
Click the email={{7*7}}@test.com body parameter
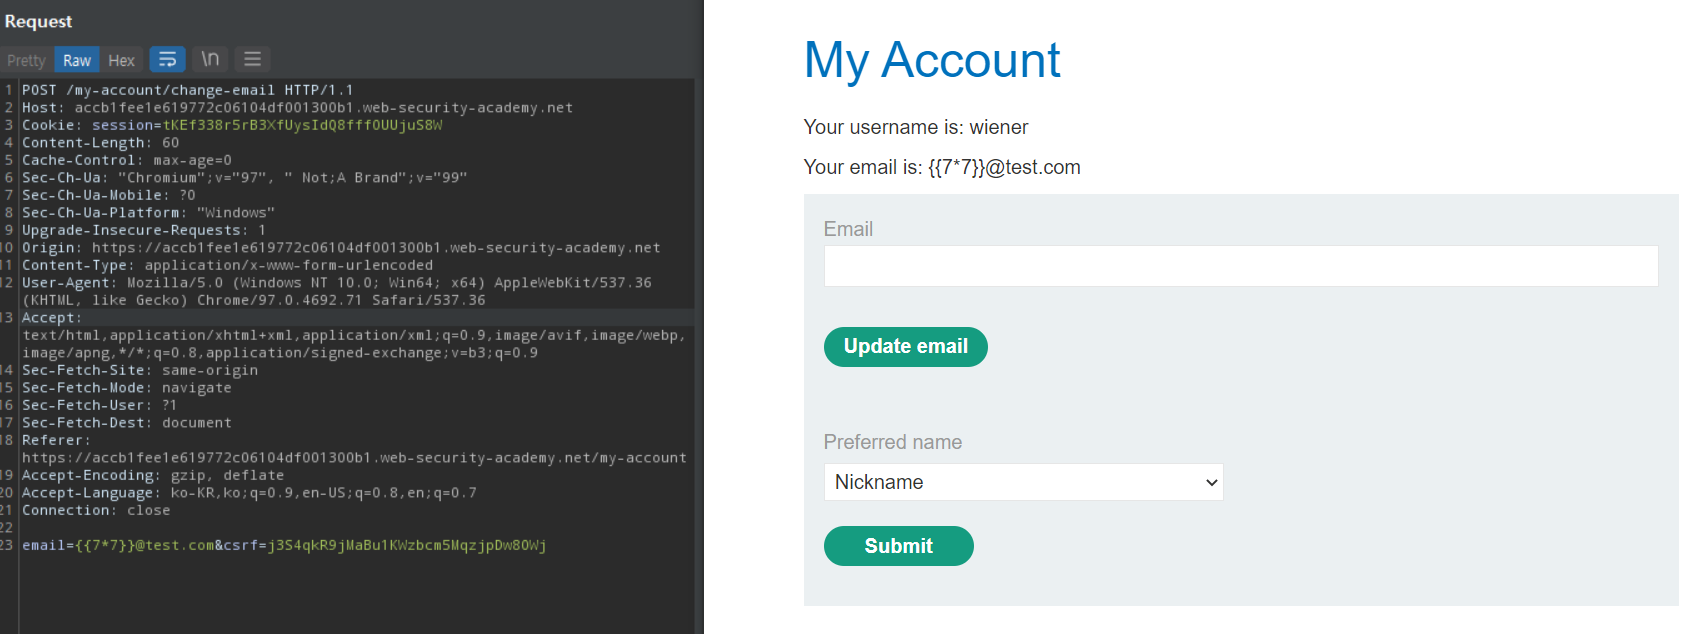coord(118,545)
